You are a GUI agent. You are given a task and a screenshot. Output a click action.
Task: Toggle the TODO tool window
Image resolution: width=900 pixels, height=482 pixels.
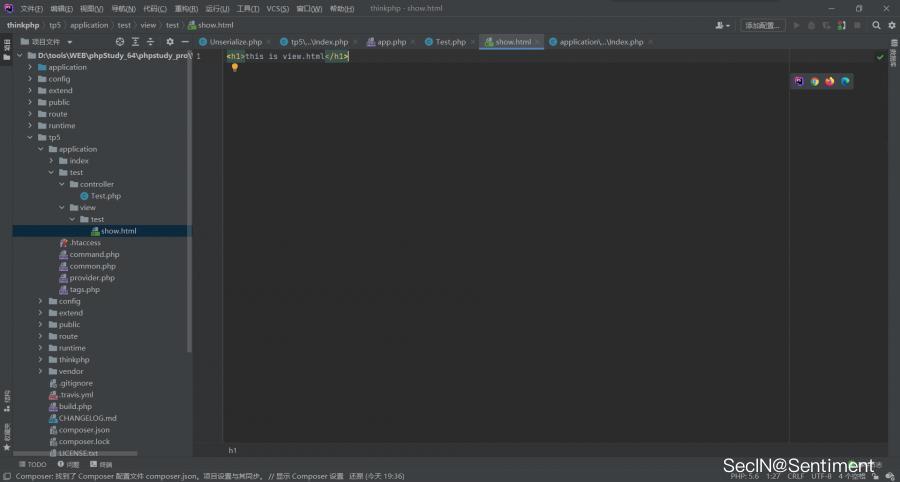point(32,464)
